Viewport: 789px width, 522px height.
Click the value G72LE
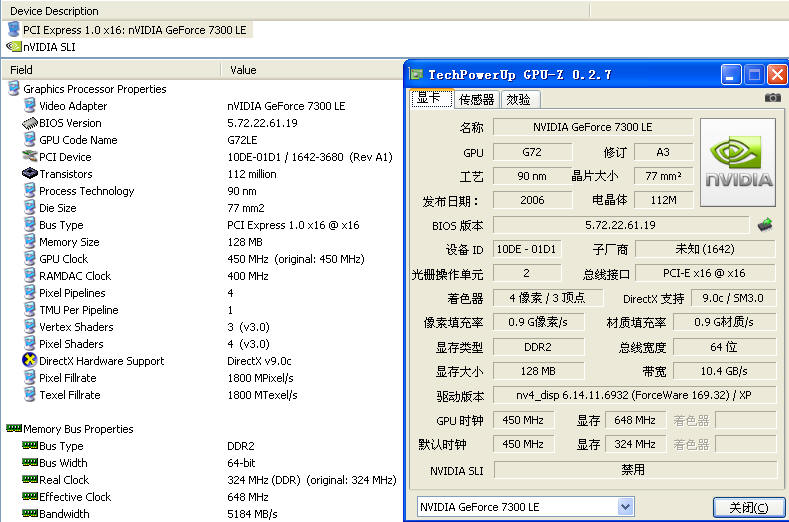(242, 140)
